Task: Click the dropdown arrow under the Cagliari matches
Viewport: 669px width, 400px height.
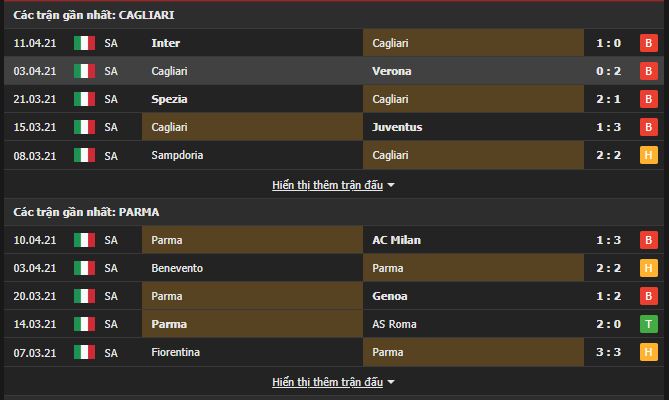Action: pos(391,186)
